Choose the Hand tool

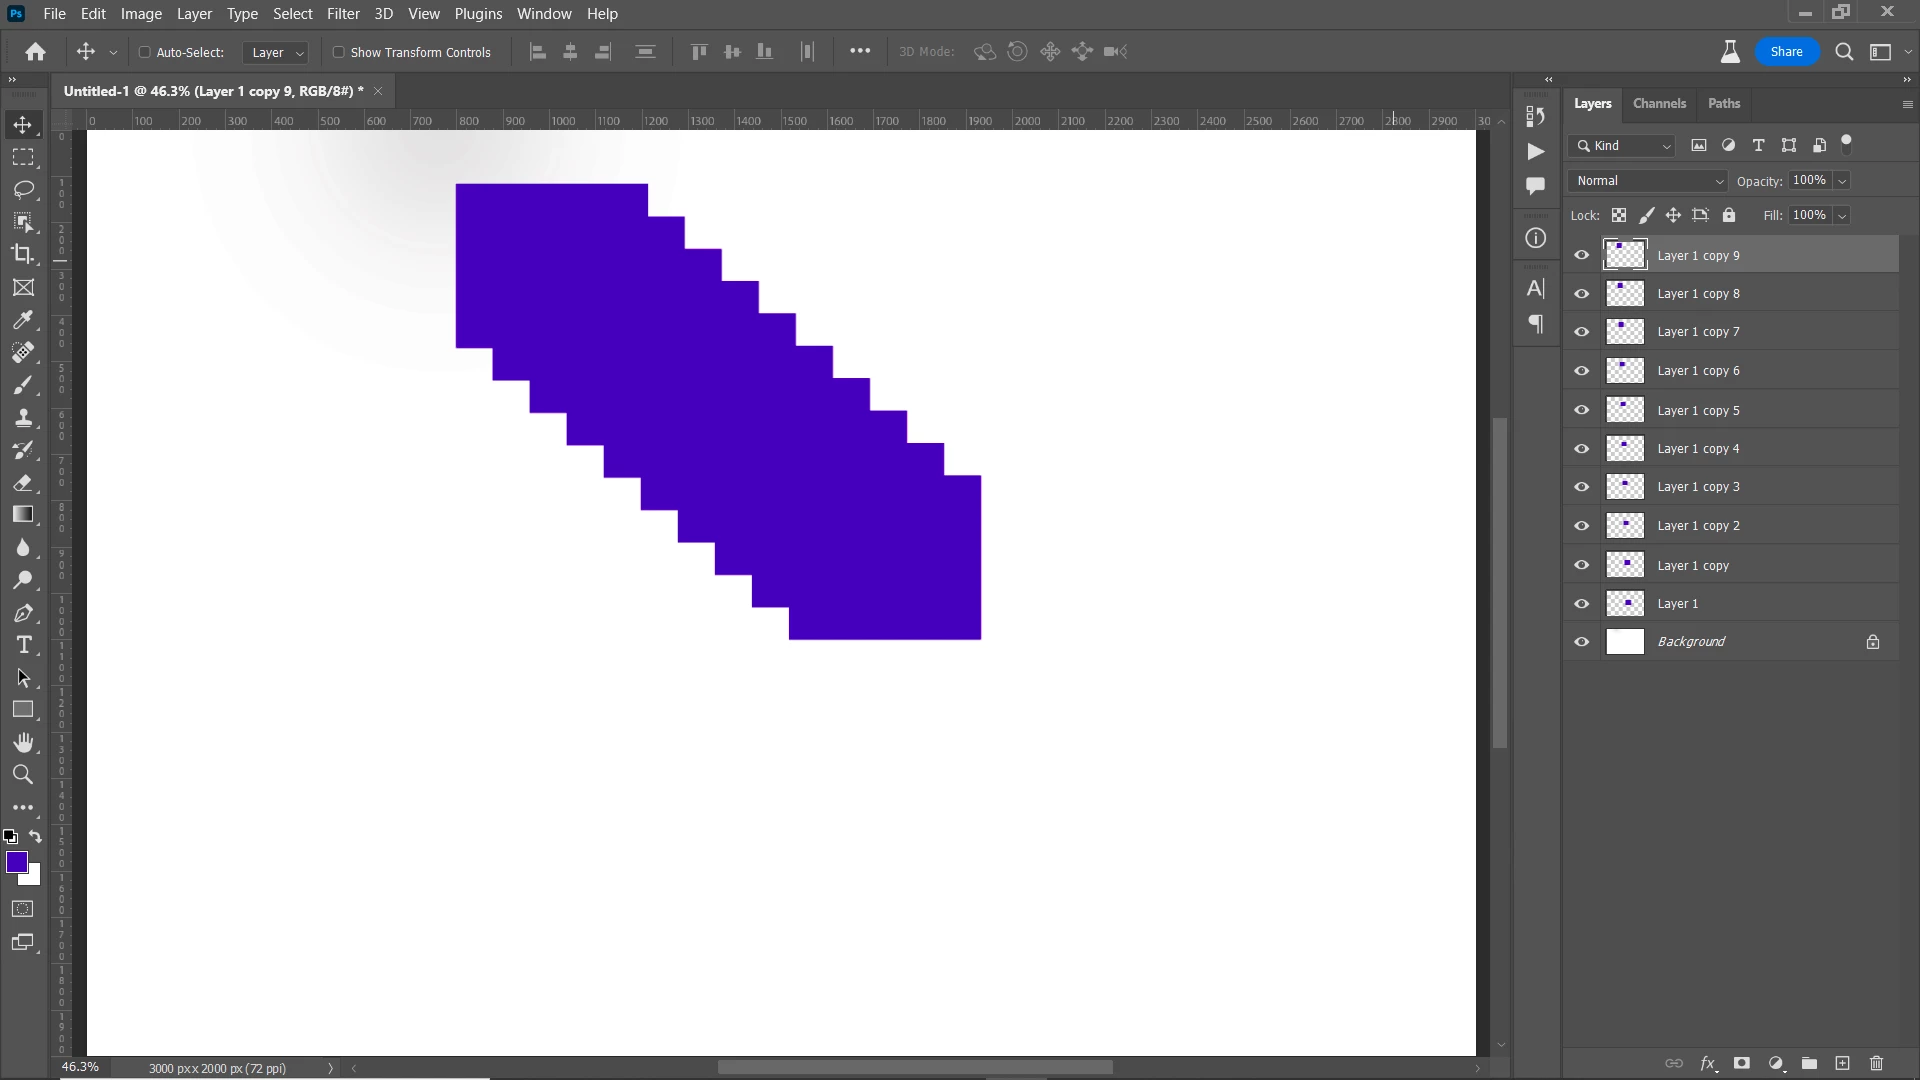coord(23,742)
